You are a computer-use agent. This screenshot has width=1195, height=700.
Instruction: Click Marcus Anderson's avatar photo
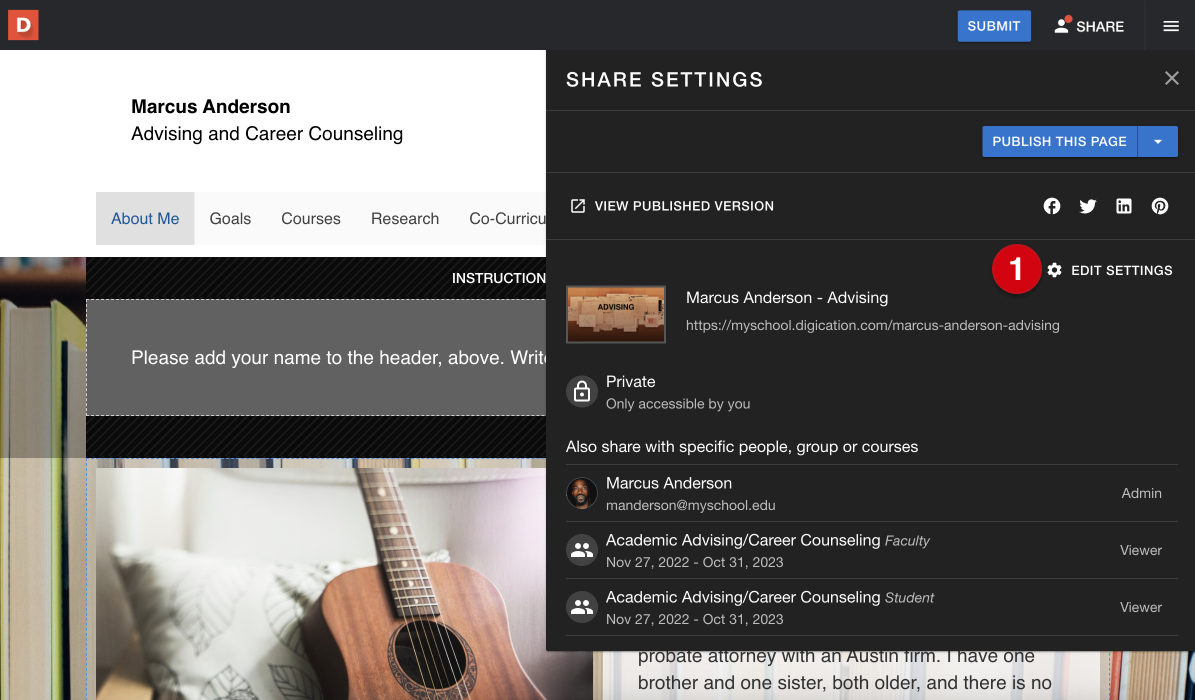(581, 493)
